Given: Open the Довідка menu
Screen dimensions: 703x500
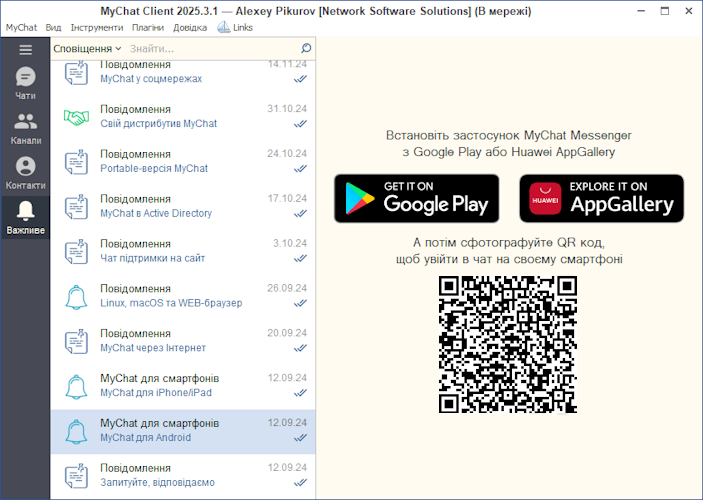Looking at the screenshot, I should [190, 27].
